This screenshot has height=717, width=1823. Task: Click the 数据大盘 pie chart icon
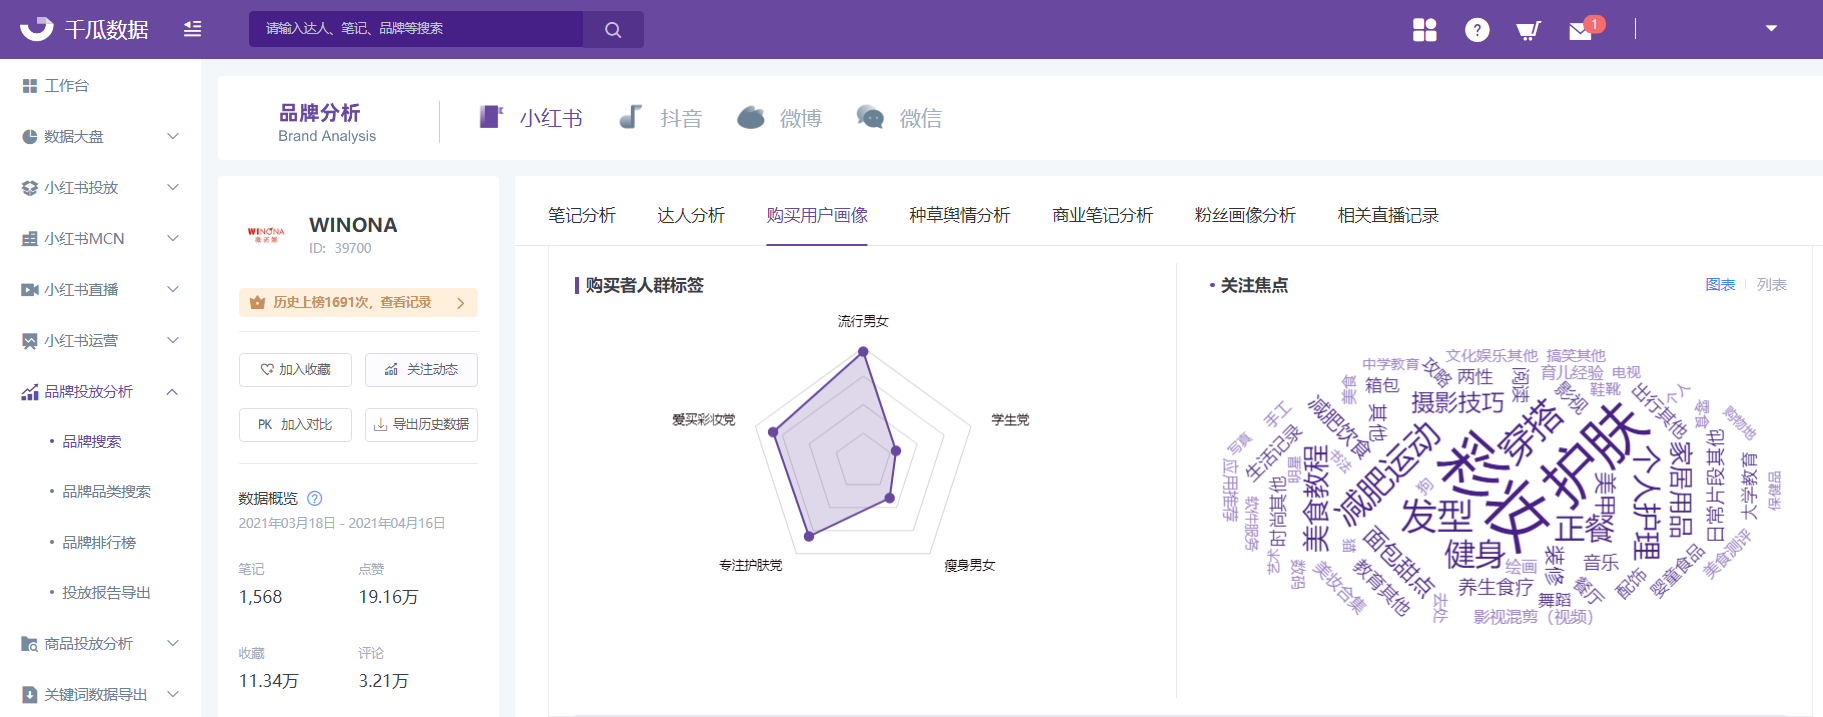(30, 137)
